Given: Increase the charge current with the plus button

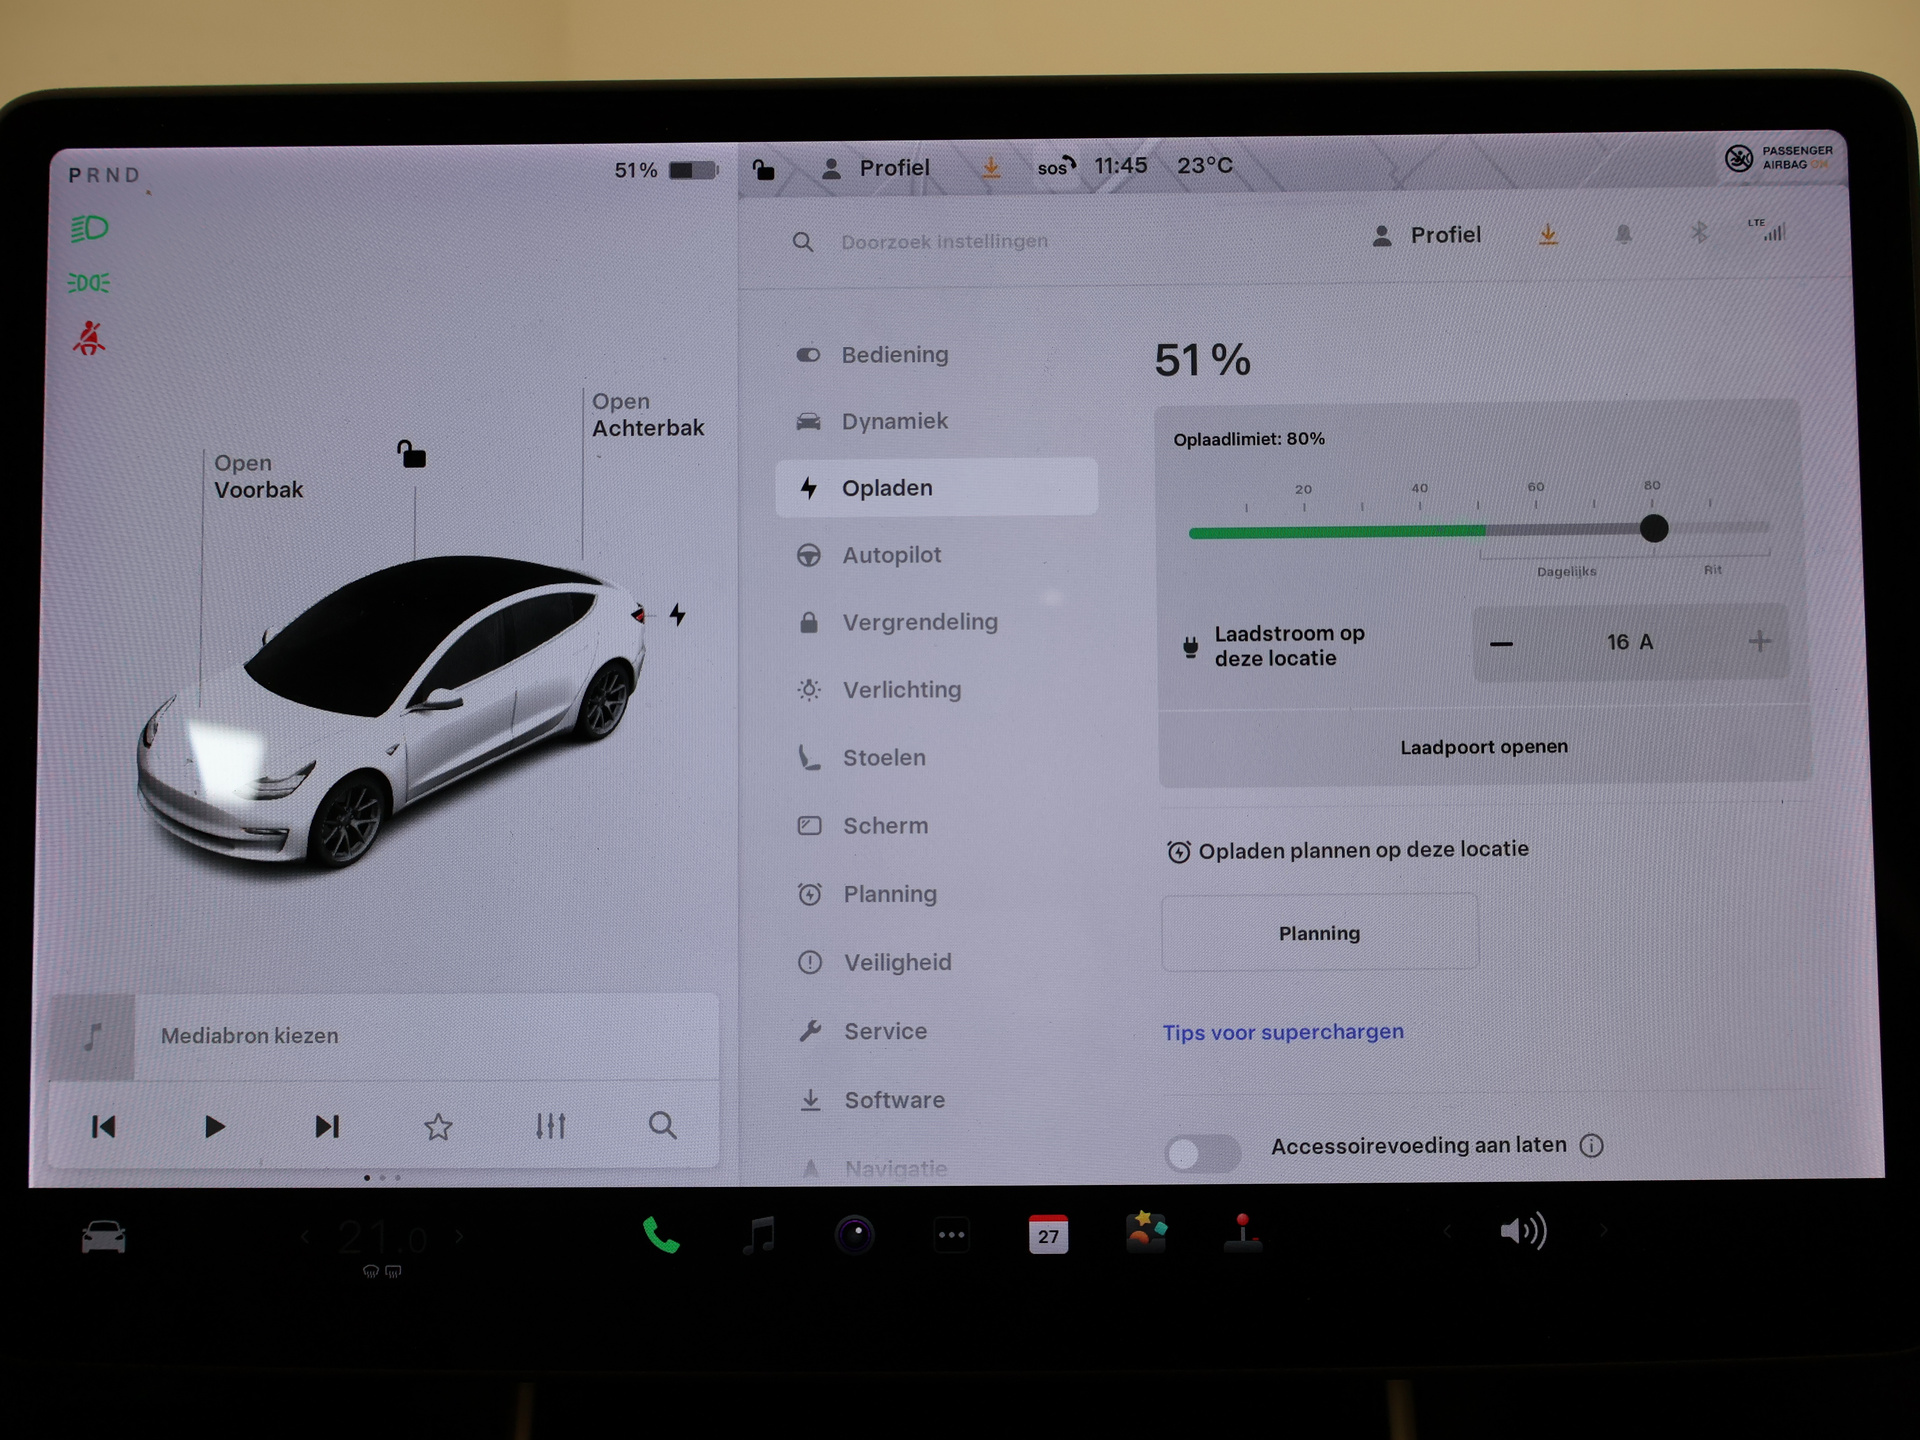Looking at the screenshot, I should [1760, 642].
